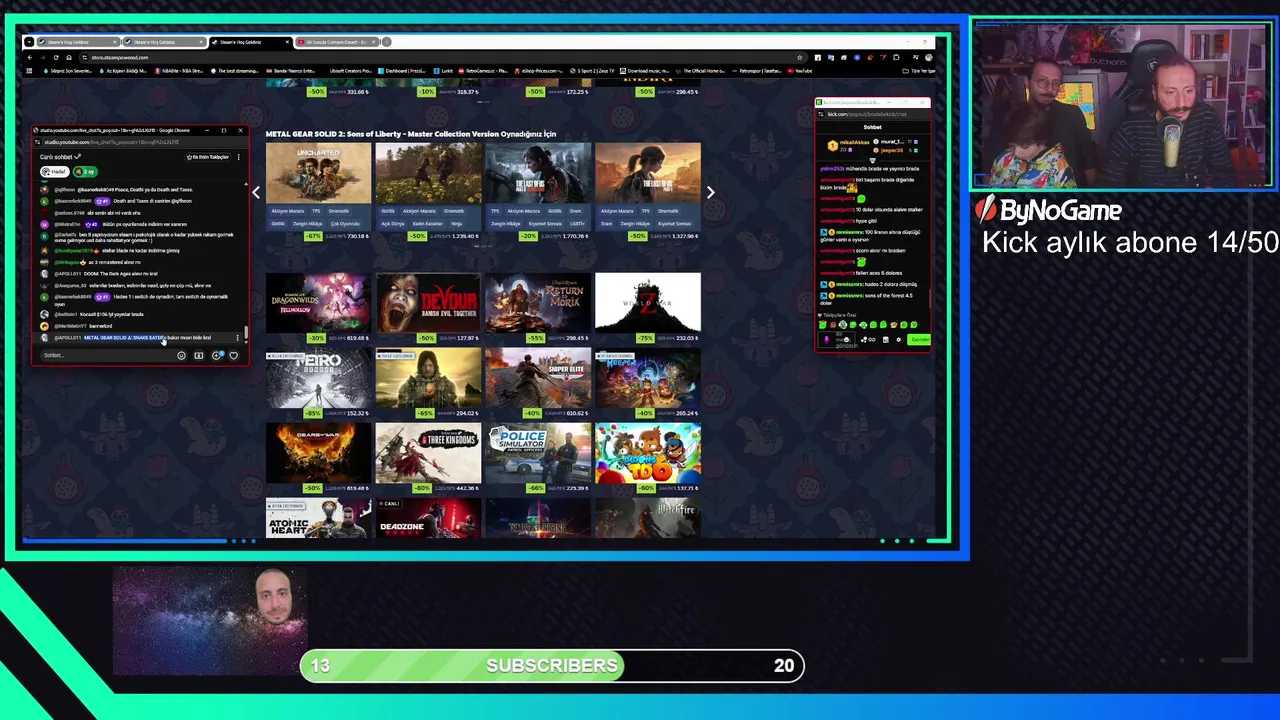
Task: Open the YouTube bookmark in bookmarks bar
Action: [798, 71]
